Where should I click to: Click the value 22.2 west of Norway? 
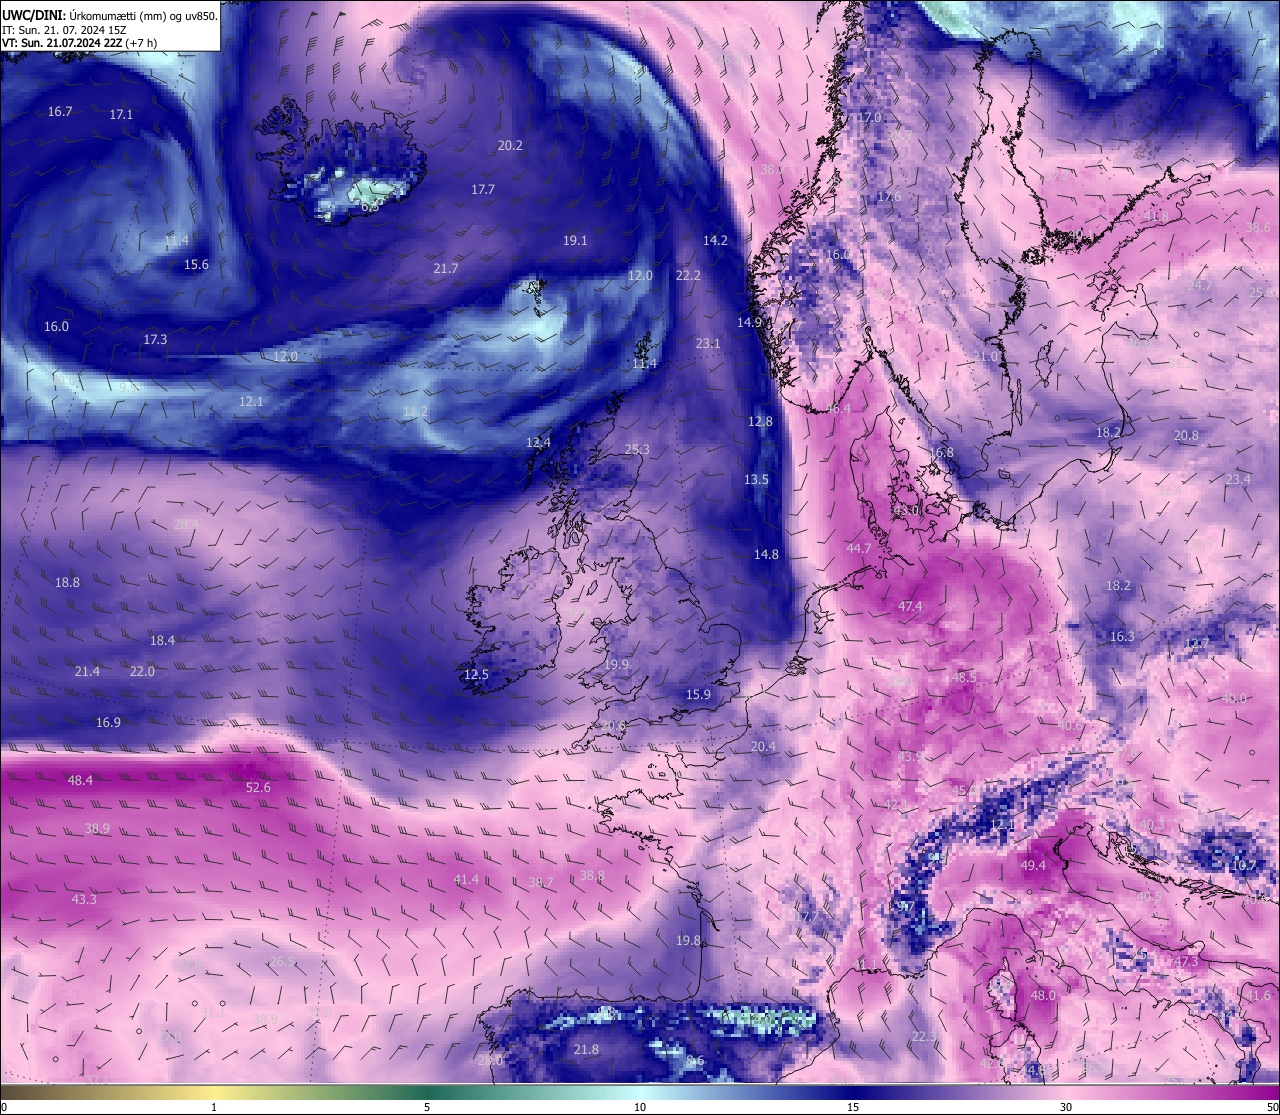pos(688,276)
